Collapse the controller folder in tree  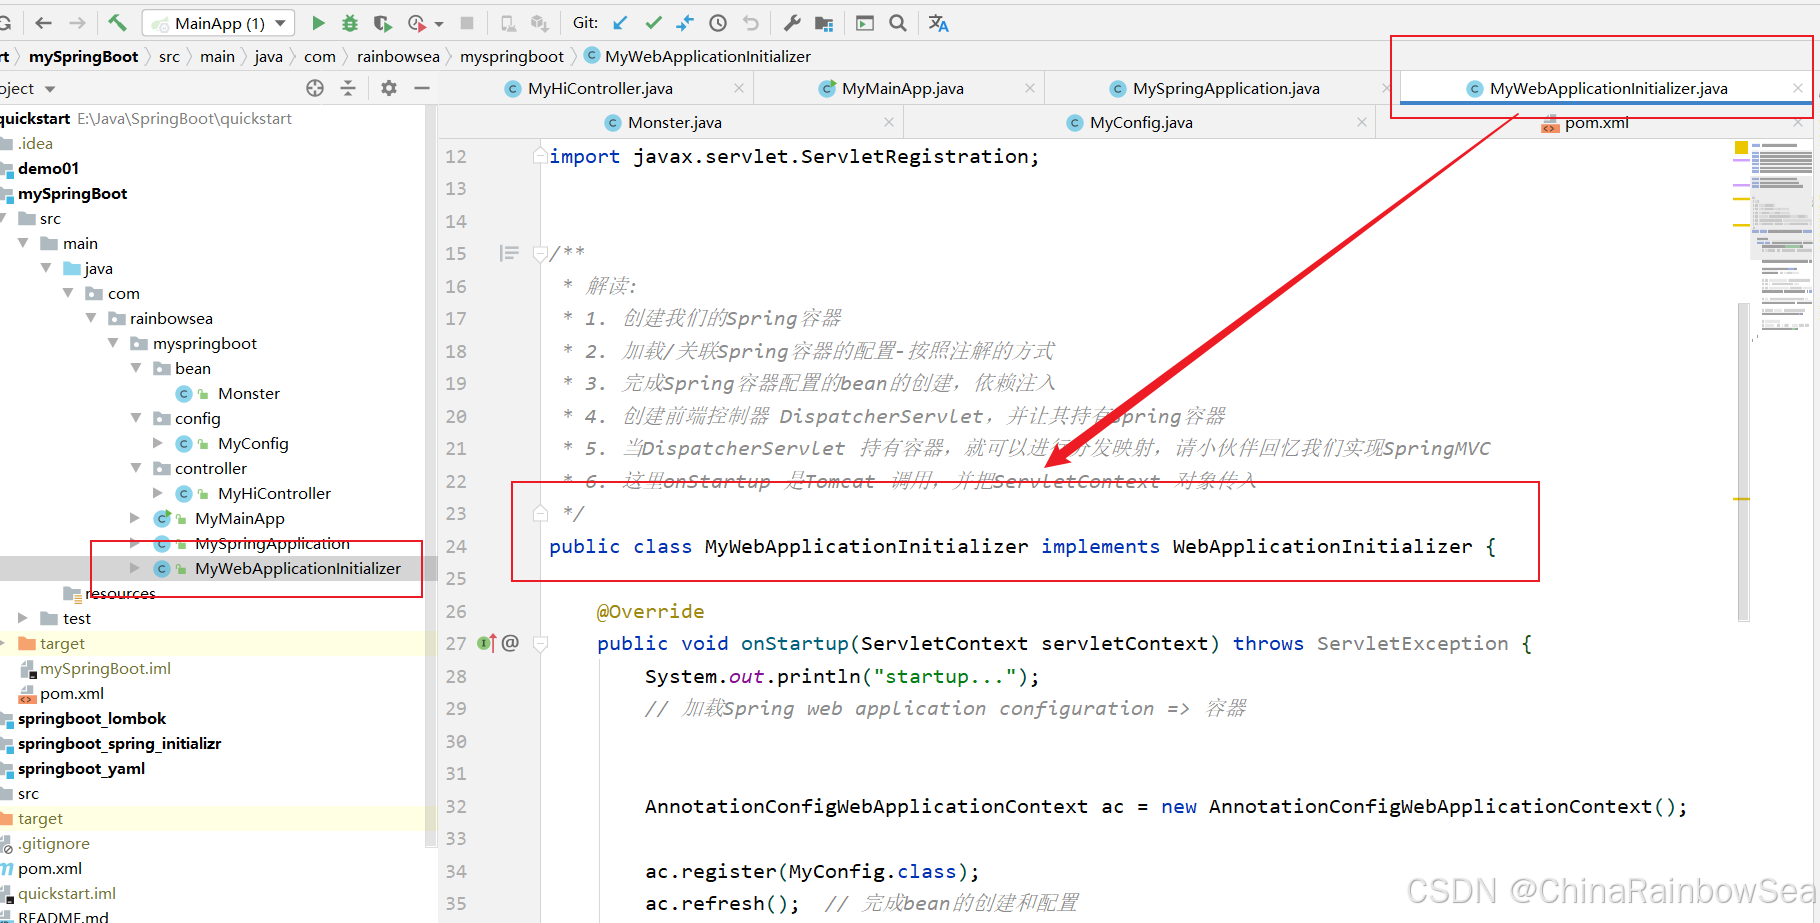click(136, 468)
